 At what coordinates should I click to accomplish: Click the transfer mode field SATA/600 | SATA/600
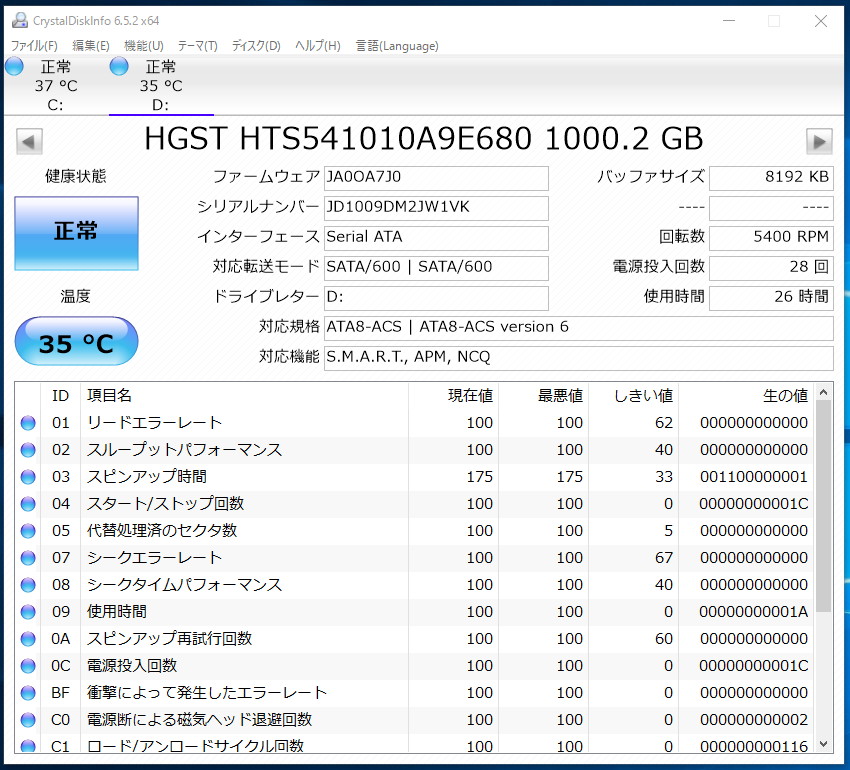436,268
